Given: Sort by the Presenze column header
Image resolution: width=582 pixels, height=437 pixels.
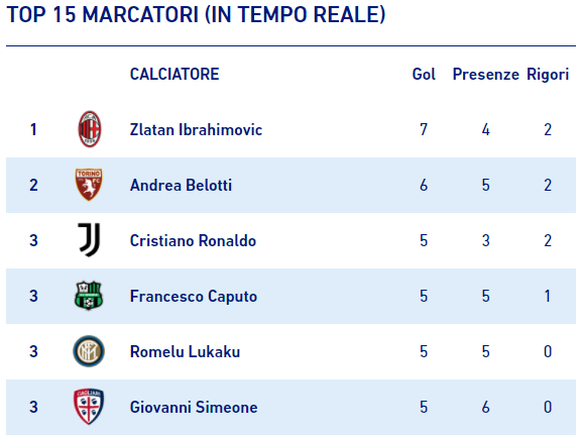Looking at the screenshot, I should click(485, 74).
